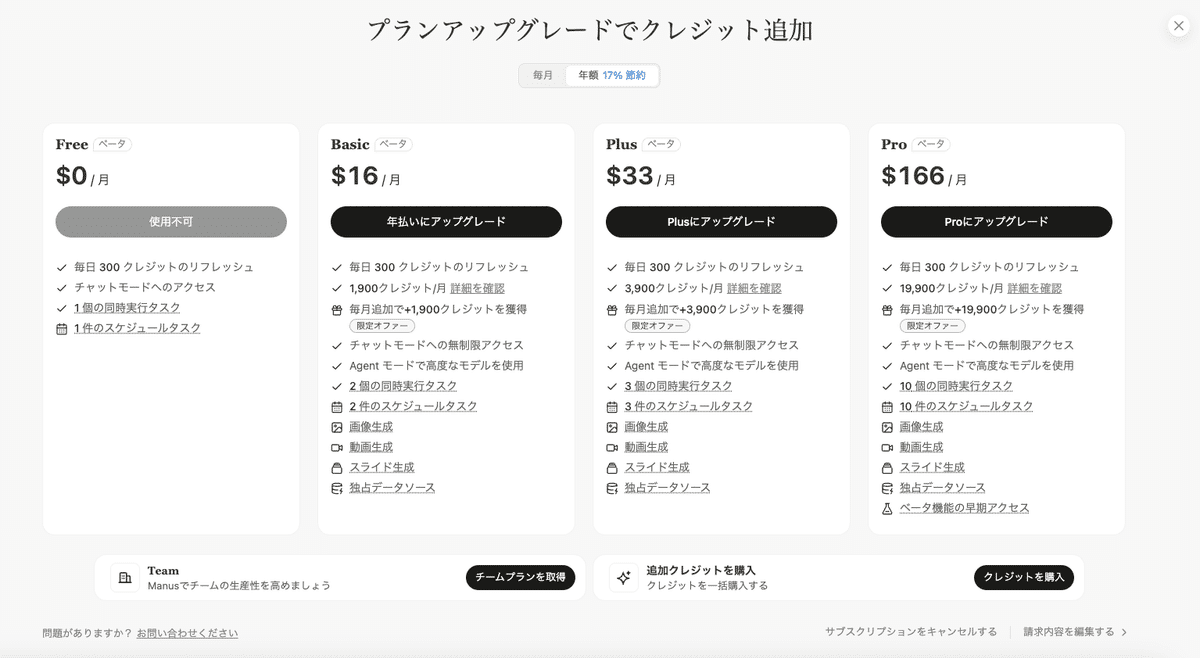The width and height of the screenshot is (1200, 658).
Task: Click the flask icon for beta features
Action: click(887, 509)
